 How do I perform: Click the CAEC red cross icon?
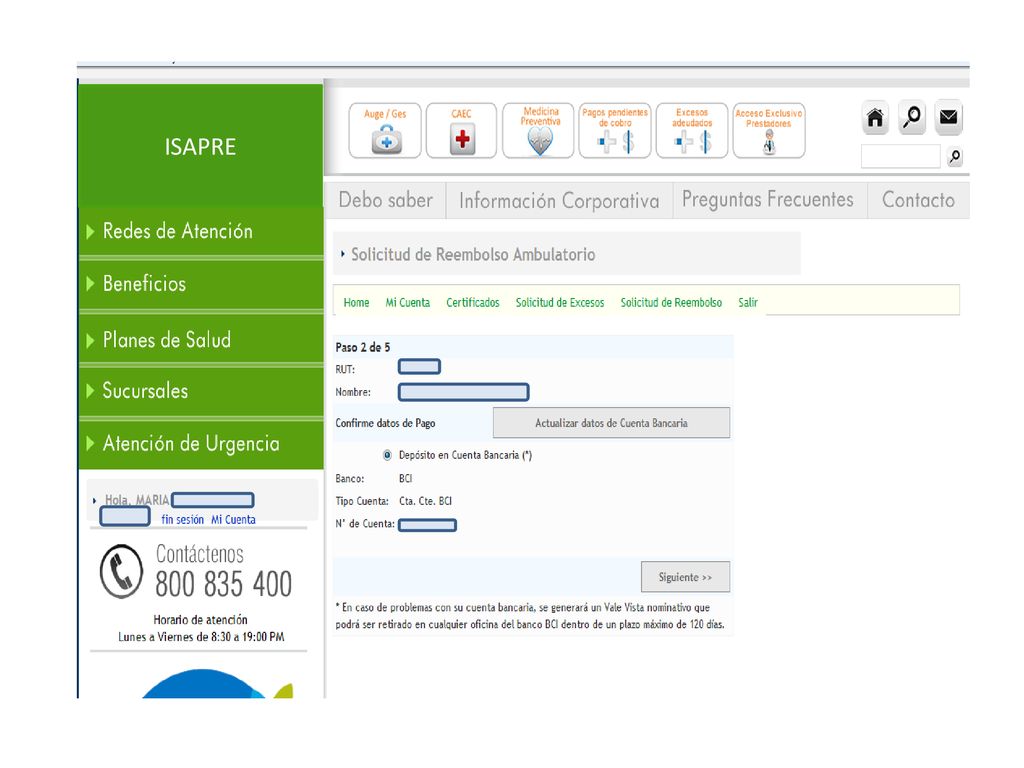pos(461,131)
